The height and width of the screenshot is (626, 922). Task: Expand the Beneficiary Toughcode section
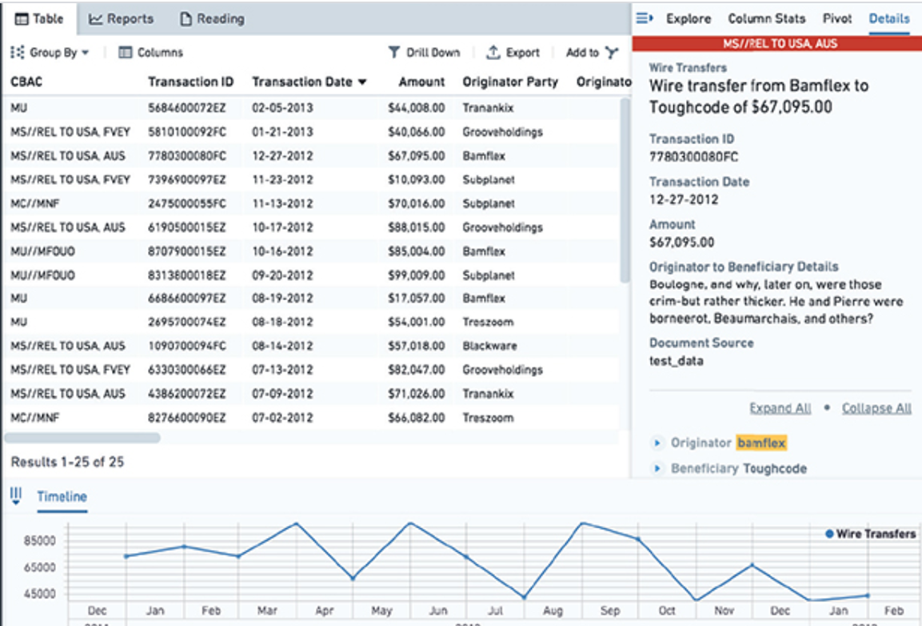[658, 469]
